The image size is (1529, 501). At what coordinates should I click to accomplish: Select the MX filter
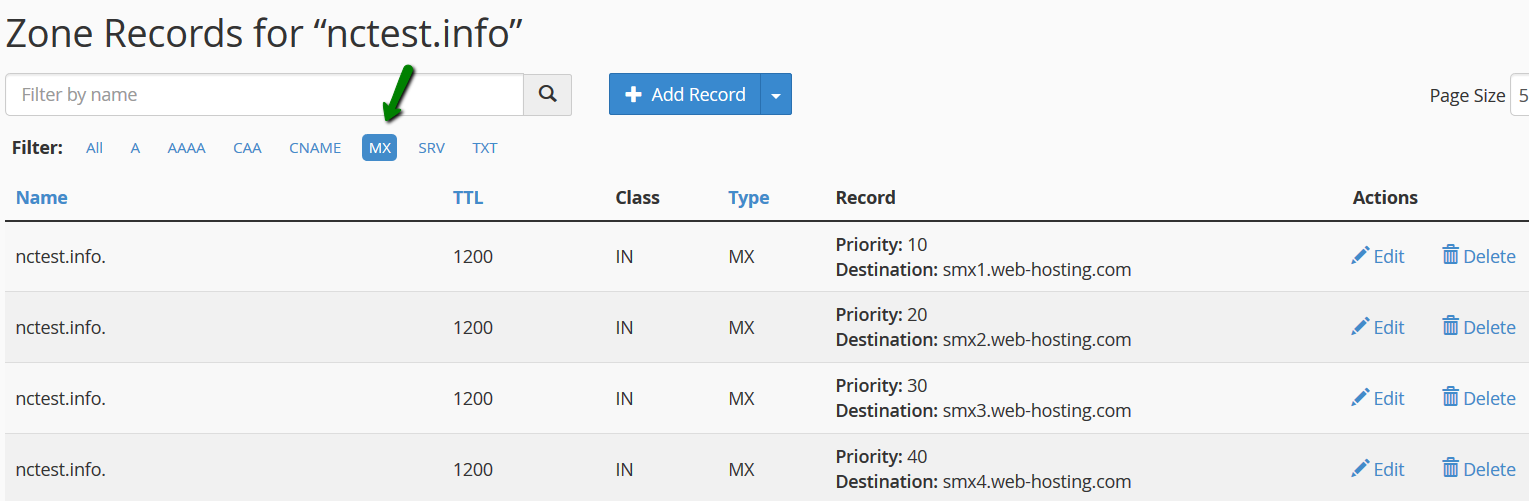380,148
